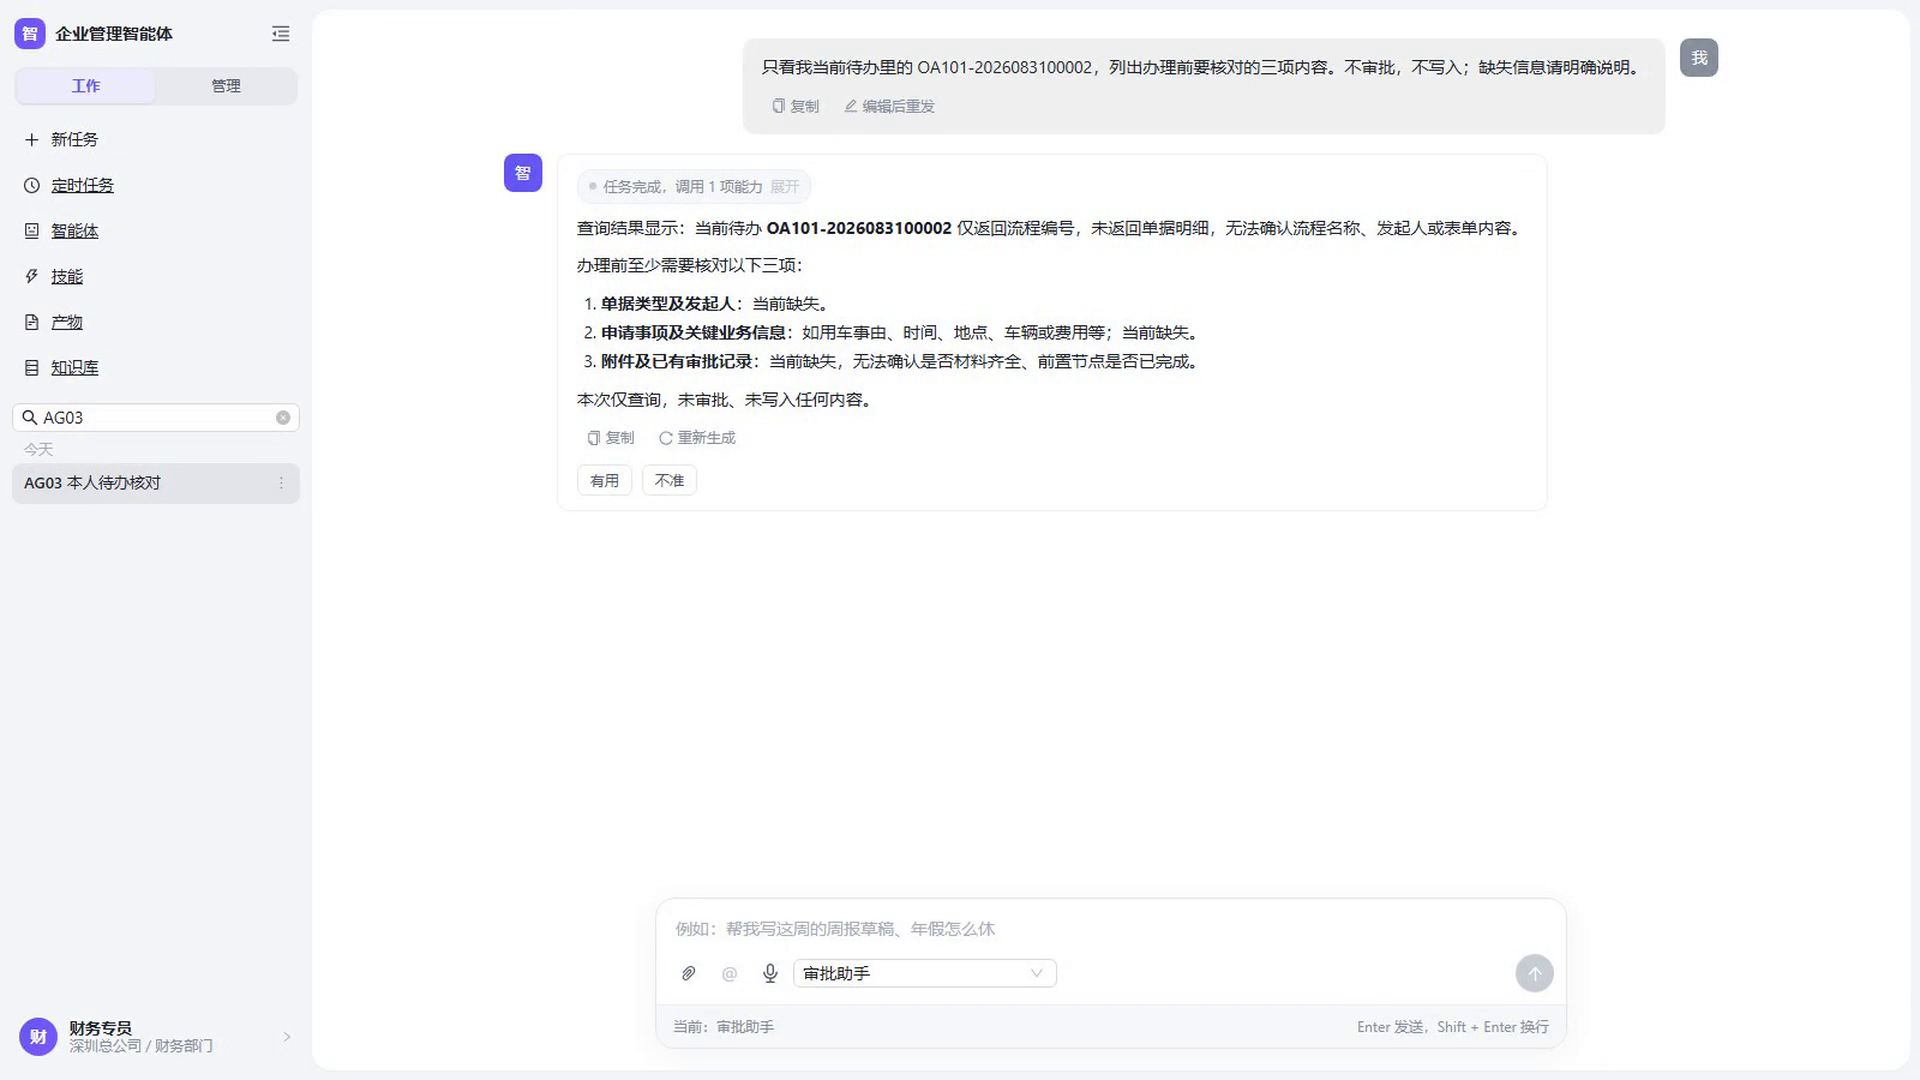Image resolution: width=1920 pixels, height=1080 pixels.
Task: Collapse the sidebar with the menu-fold icon
Action: 281,34
